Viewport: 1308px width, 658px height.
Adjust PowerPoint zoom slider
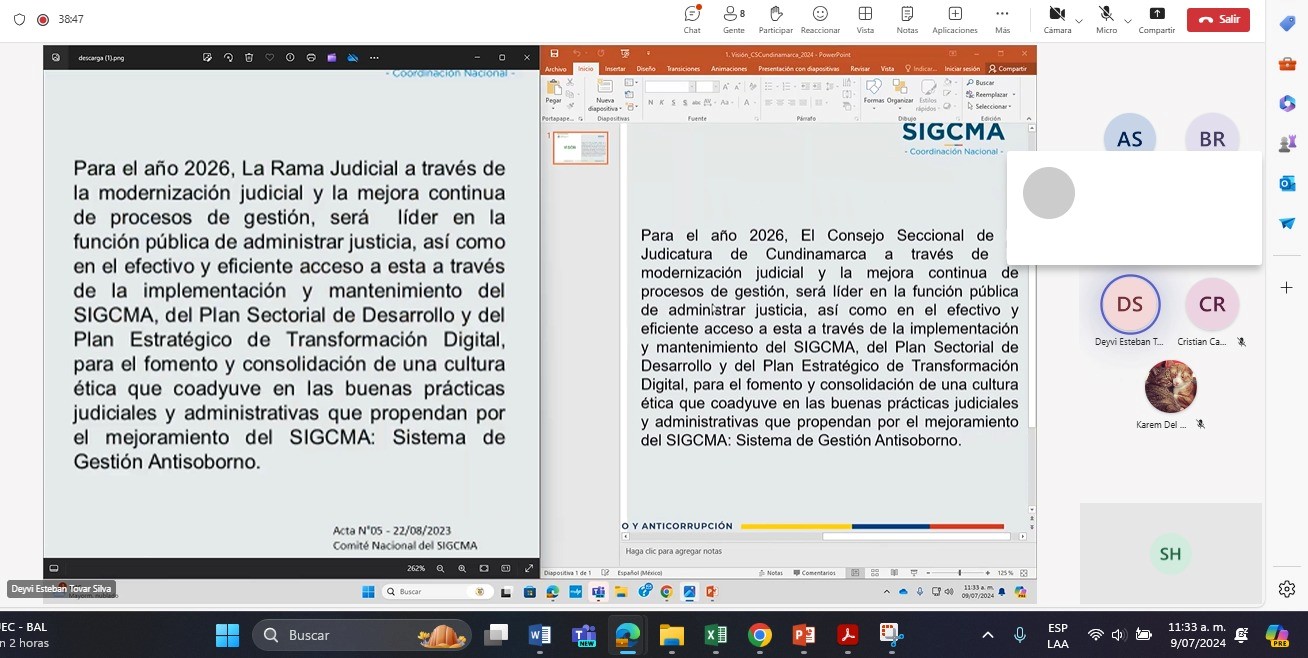[960, 573]
